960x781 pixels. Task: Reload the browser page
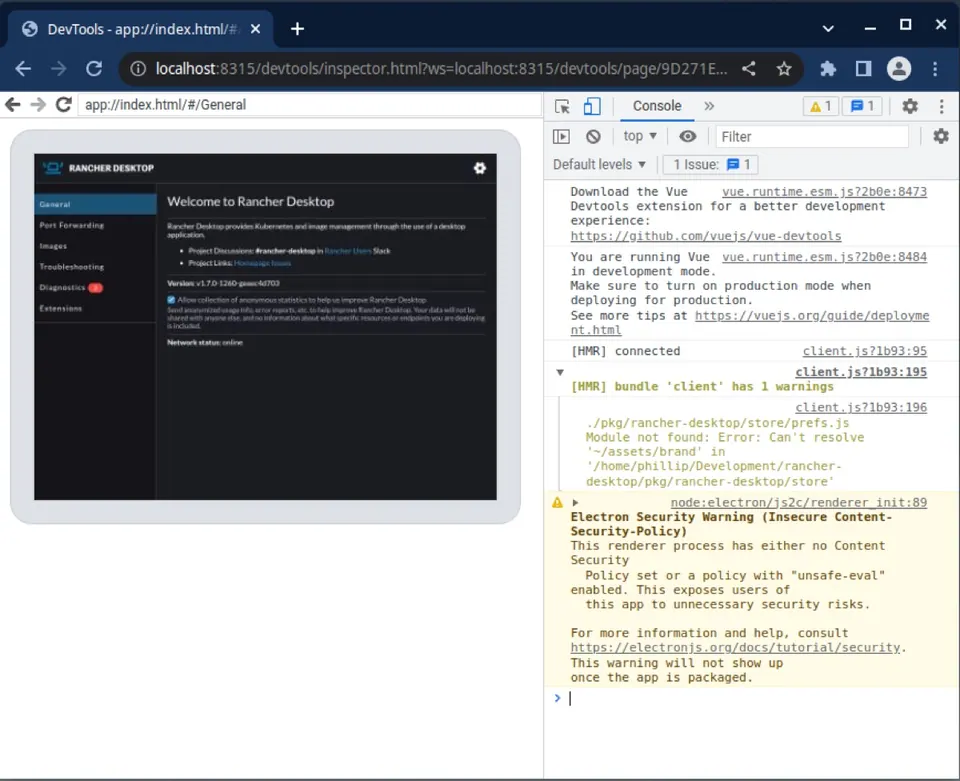tap(94, 69)
